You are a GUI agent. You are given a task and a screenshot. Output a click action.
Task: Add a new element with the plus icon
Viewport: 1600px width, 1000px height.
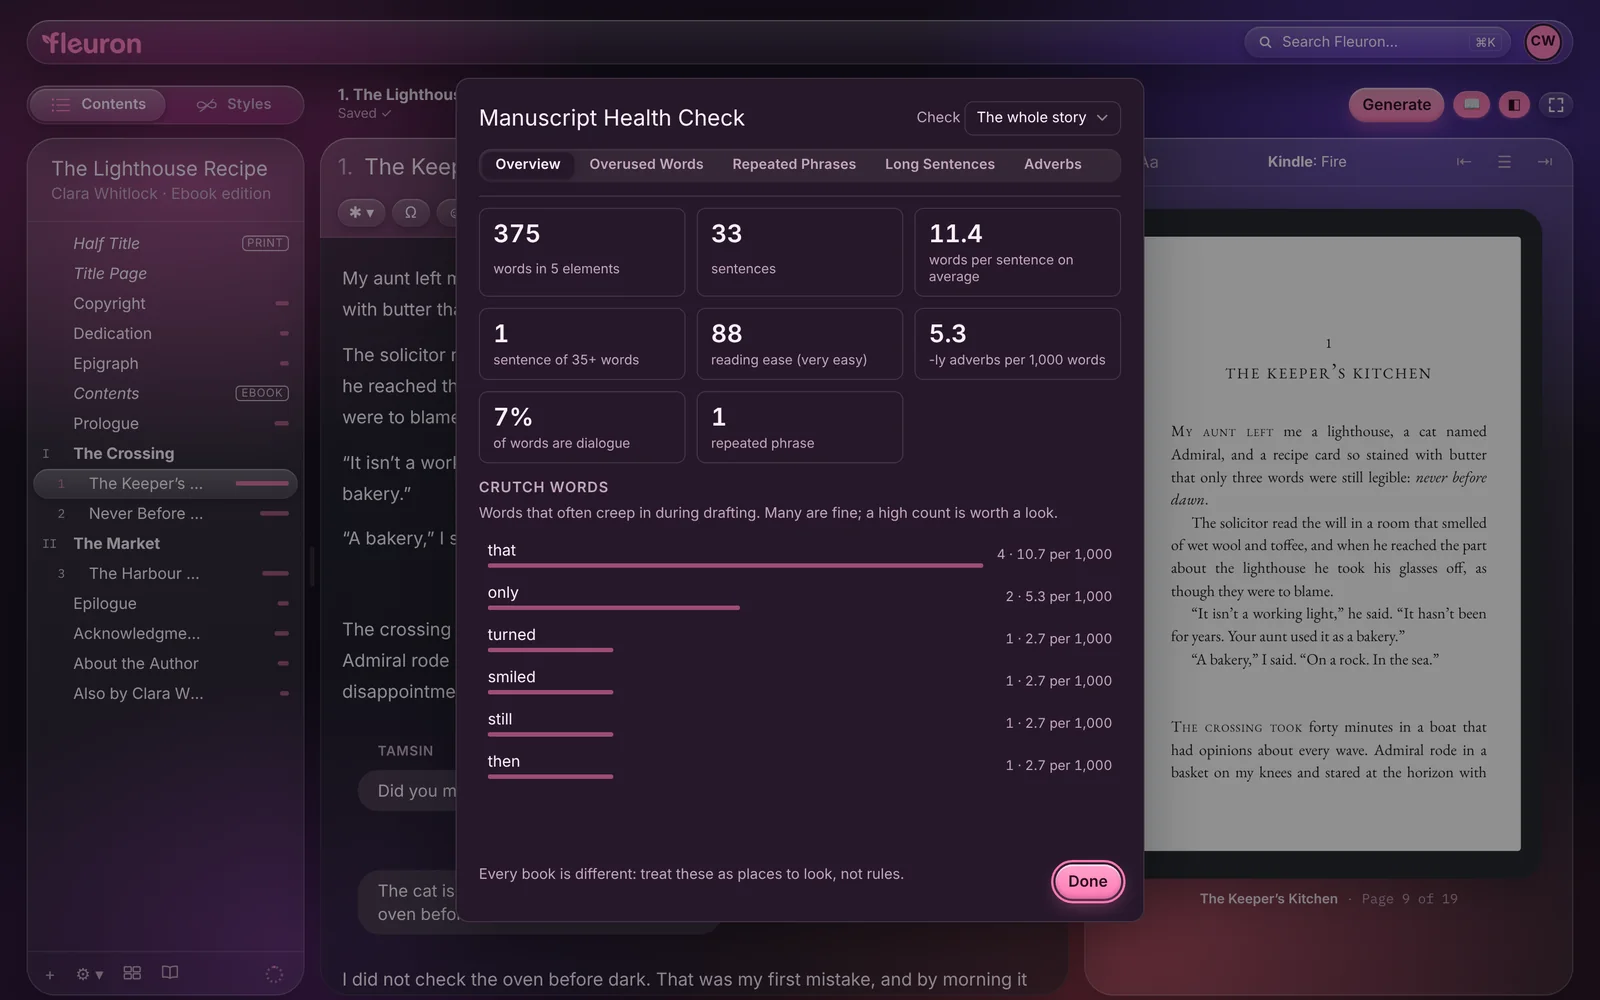(50, 974)
